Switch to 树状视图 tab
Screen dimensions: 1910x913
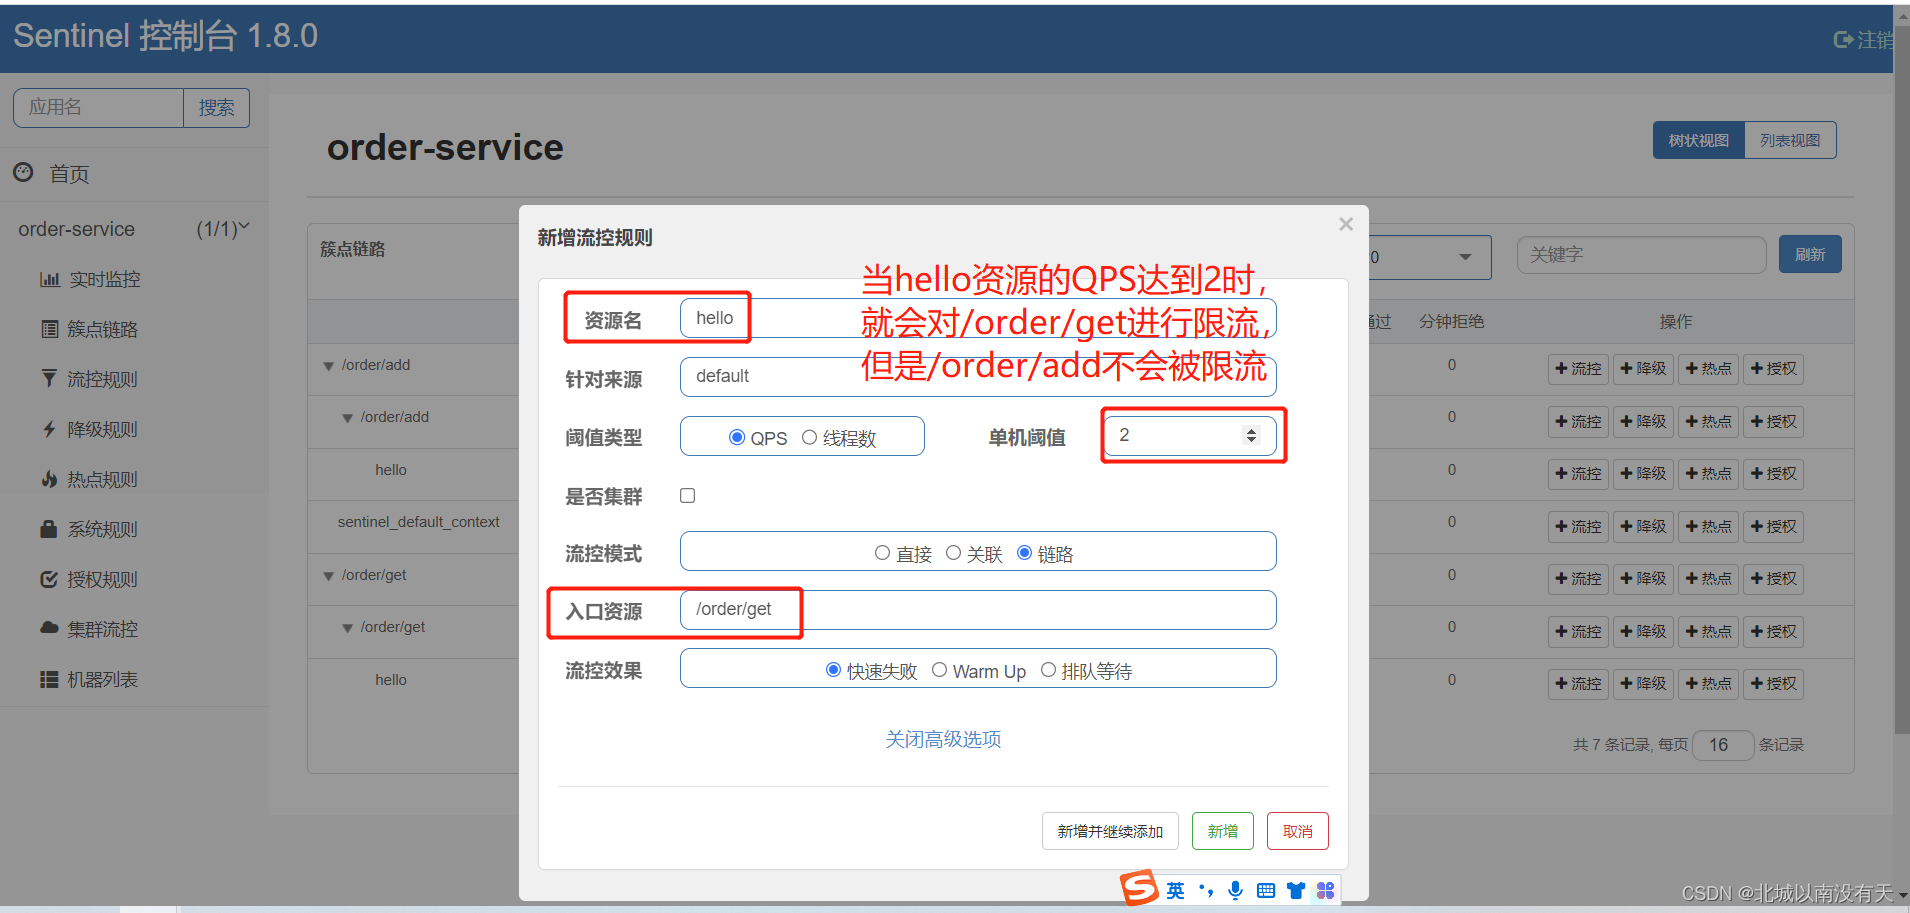pos(1699,140)
